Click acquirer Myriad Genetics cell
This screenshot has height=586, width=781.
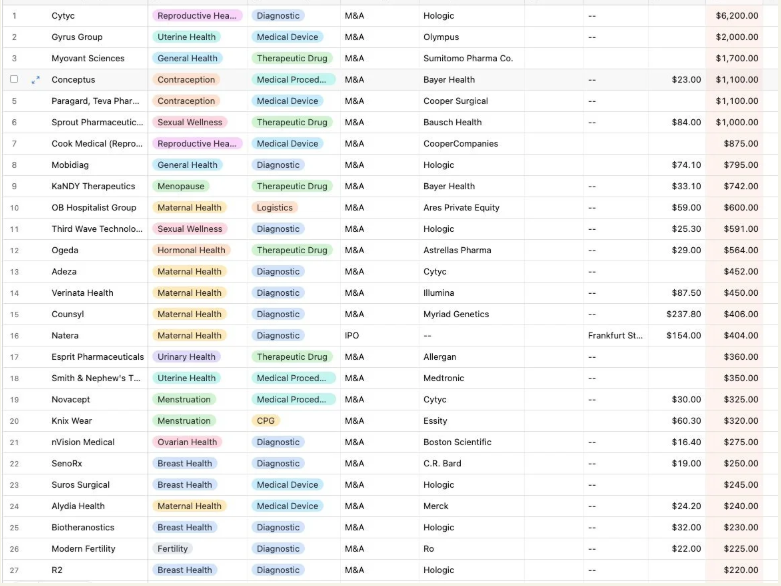point(456,314)
